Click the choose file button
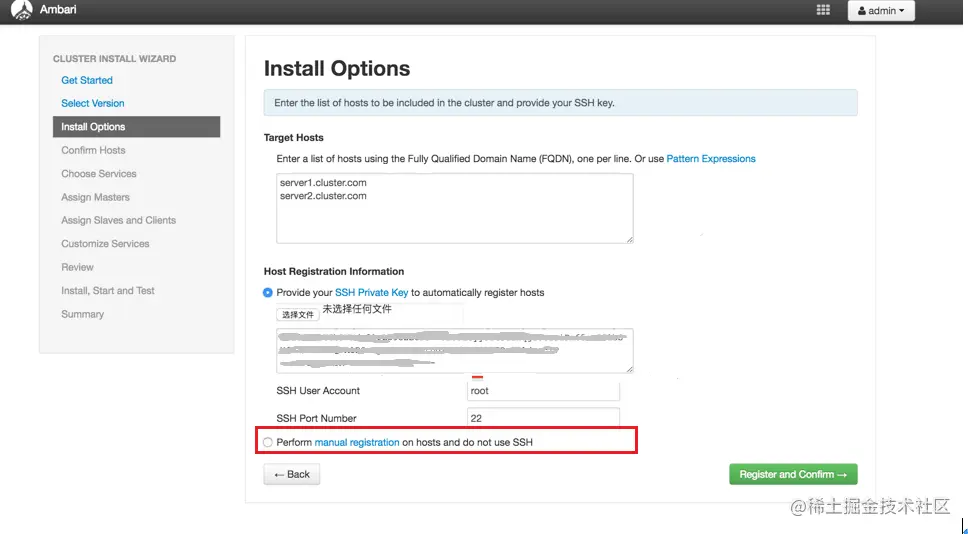The height and width of the screenshot is (534, 968). click(298, 314)
